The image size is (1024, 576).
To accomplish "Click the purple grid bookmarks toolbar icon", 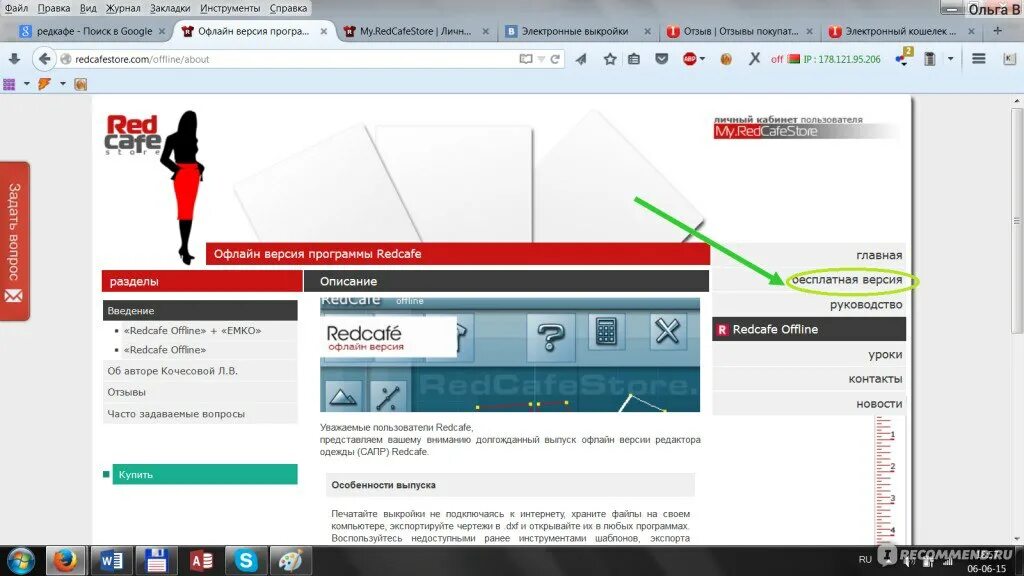I will [9, 84].
